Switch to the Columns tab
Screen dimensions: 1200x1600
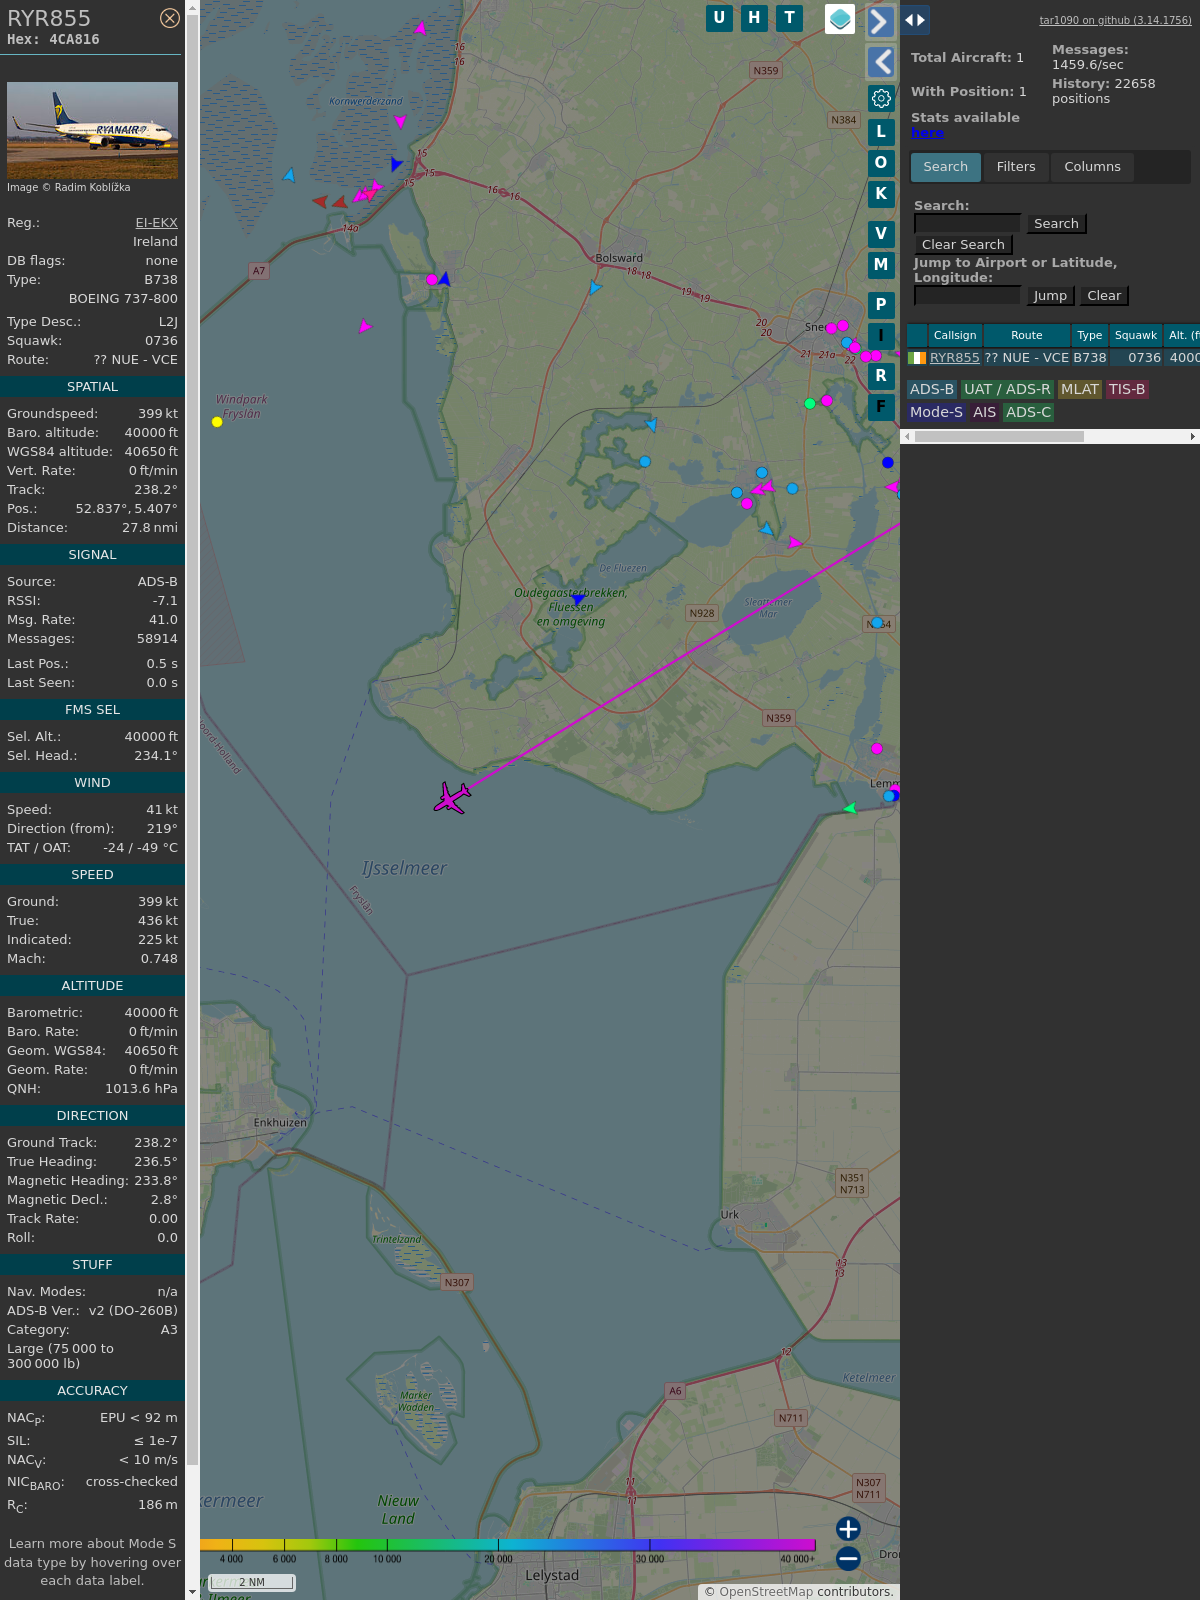1092,167
